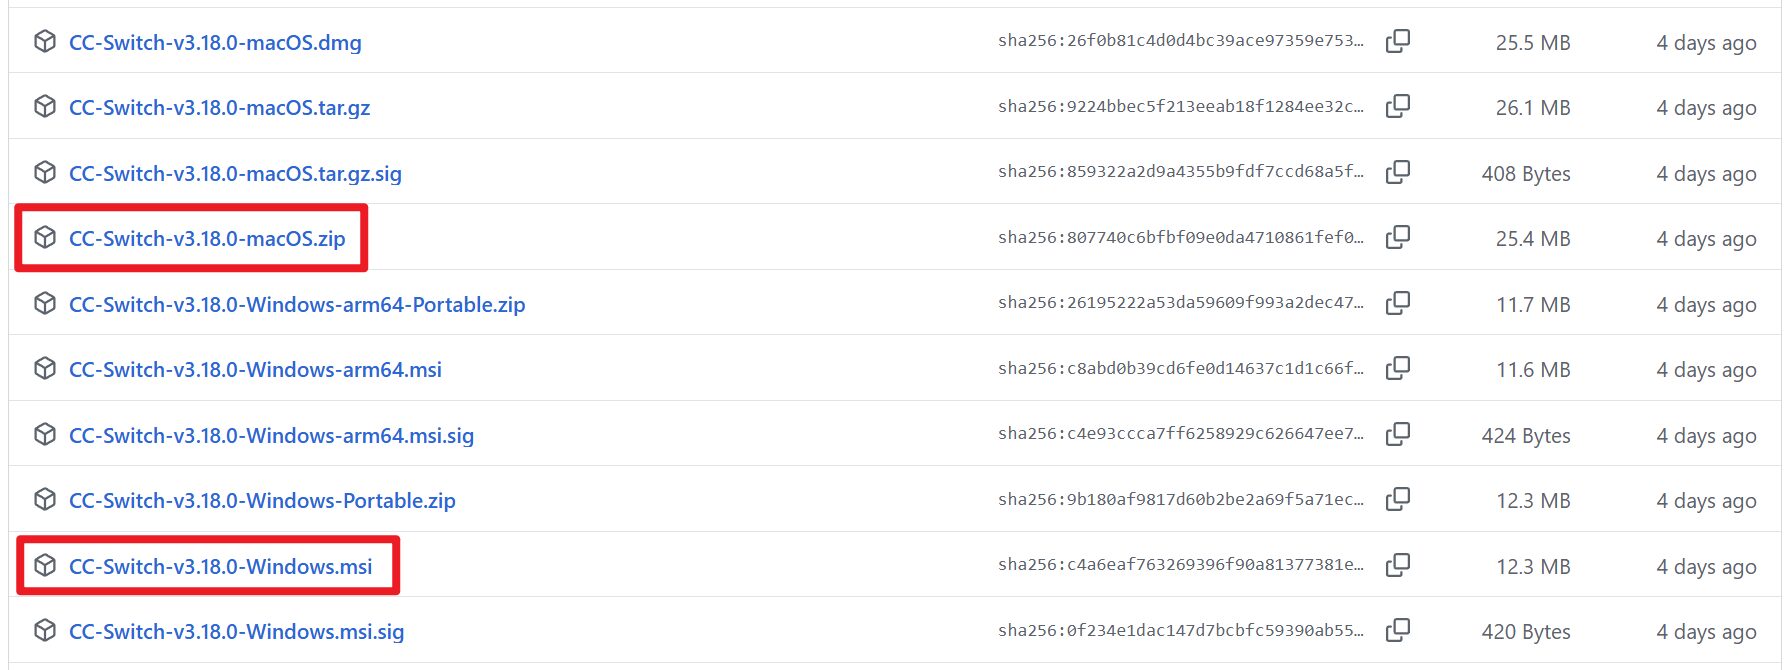Download the highlighted macOS.zip file

207,239
